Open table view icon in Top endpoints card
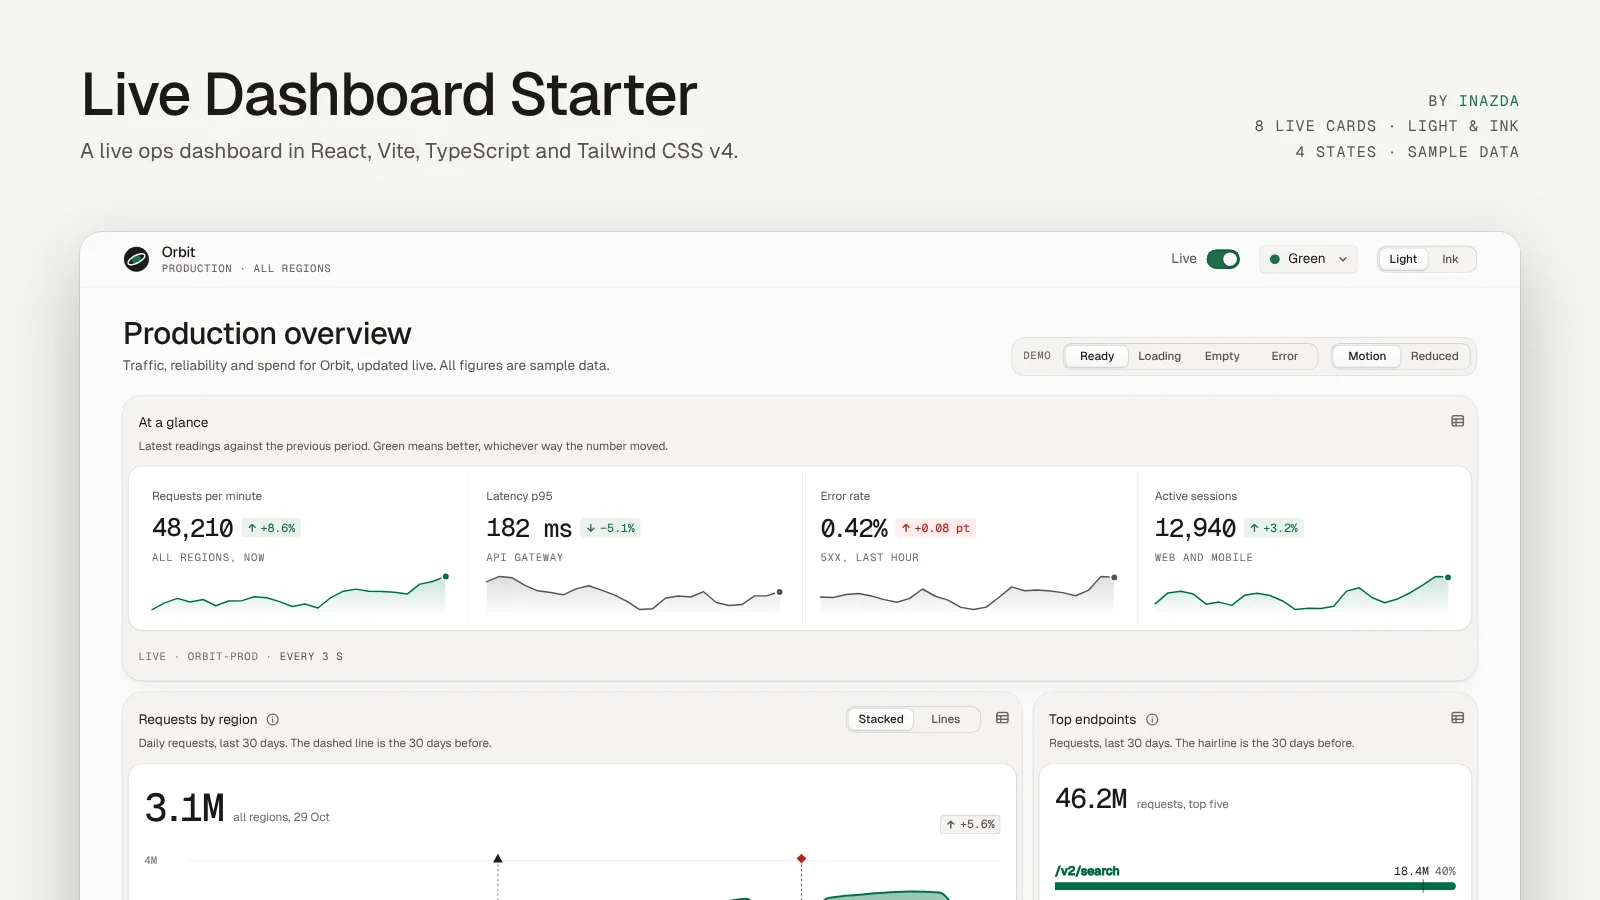Screen dimensions: 1600x900 coord(1457,718)
